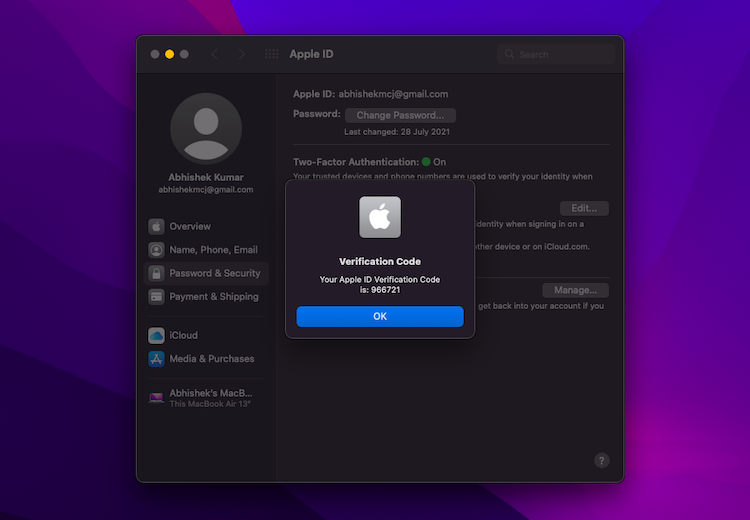Click the Apple ID email address text
750x520 pixels.
pyautogui.click(x=393, y=94)
